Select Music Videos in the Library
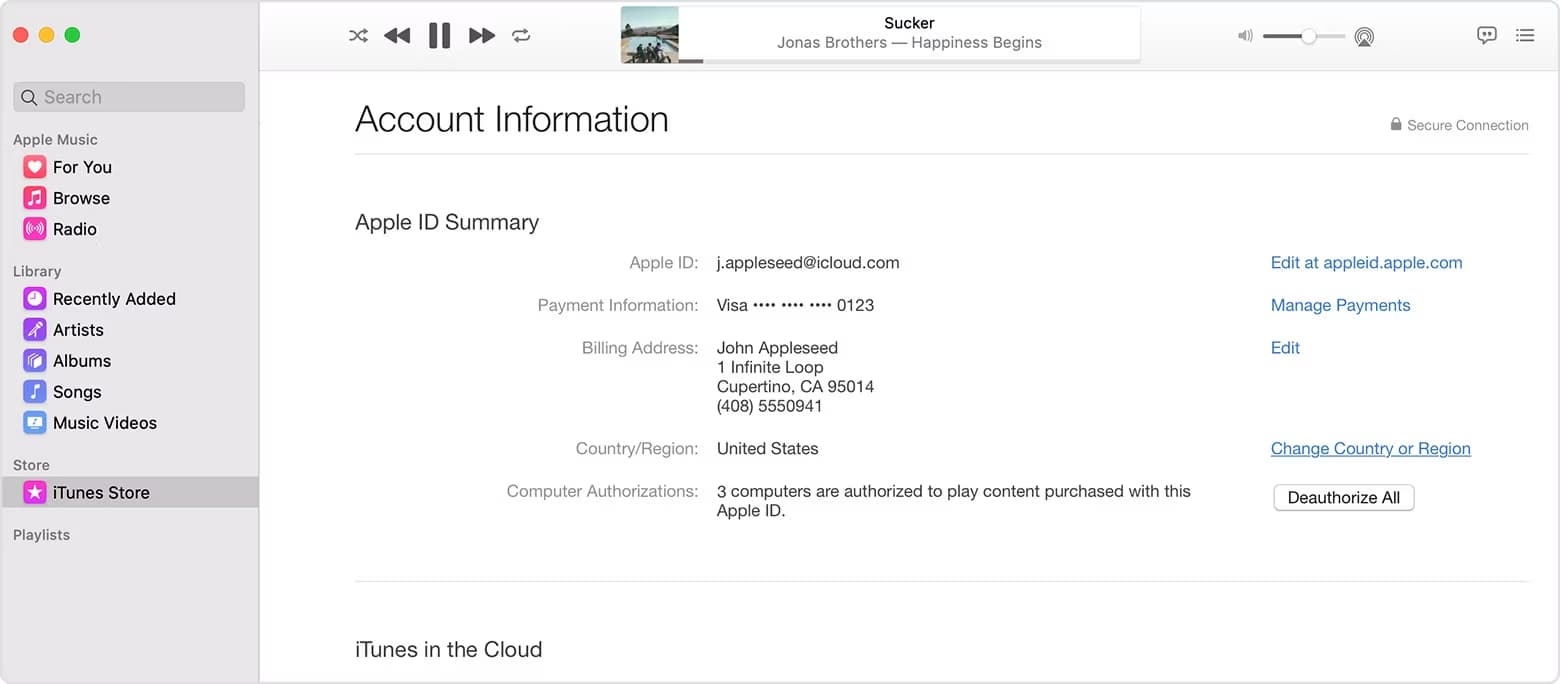The height and width of the screenshot is (684, 1560). [x=104, y=423]
